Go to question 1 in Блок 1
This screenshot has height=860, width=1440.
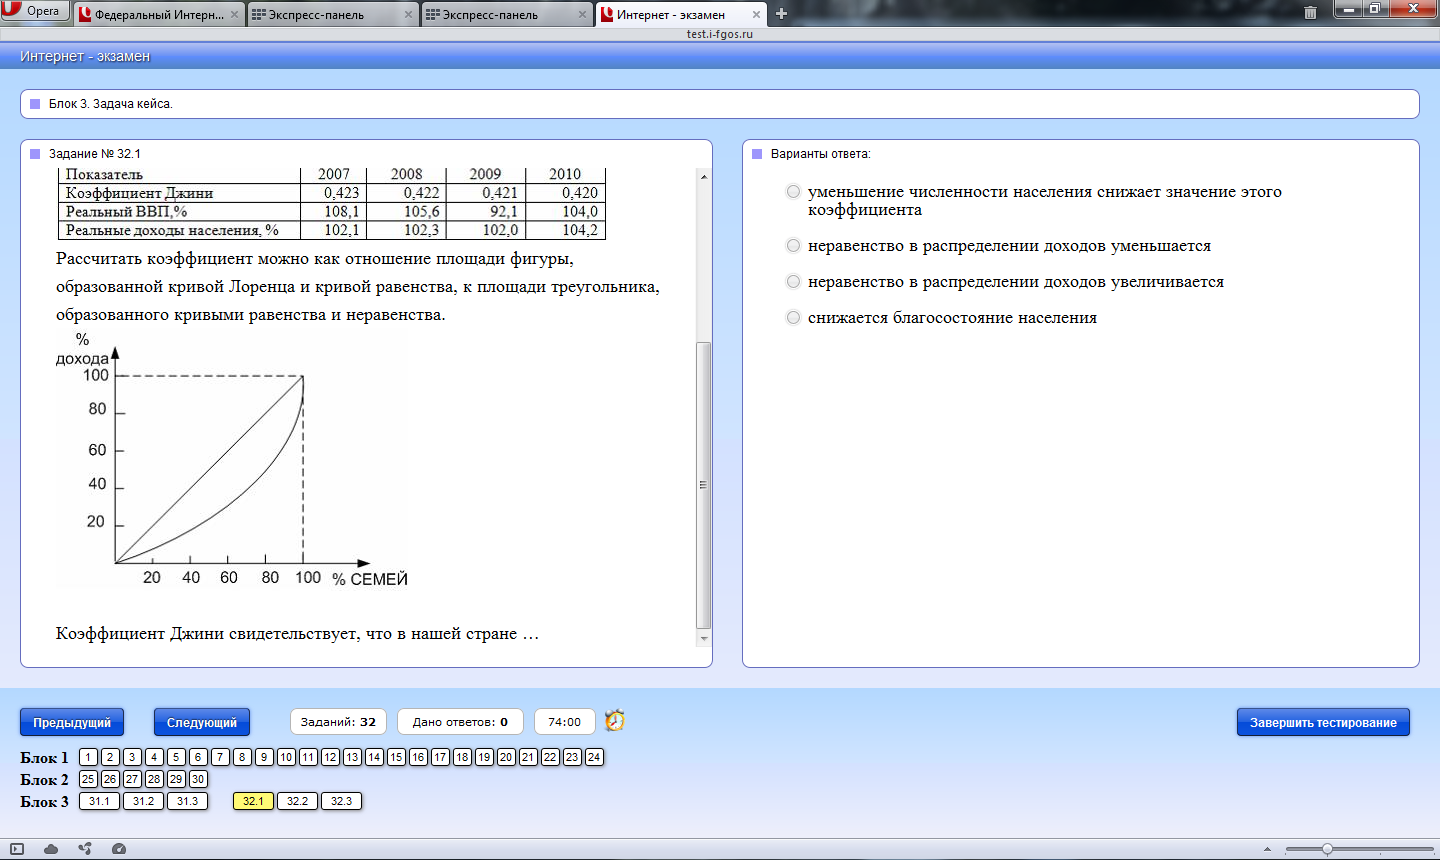(x=88, y=757)
